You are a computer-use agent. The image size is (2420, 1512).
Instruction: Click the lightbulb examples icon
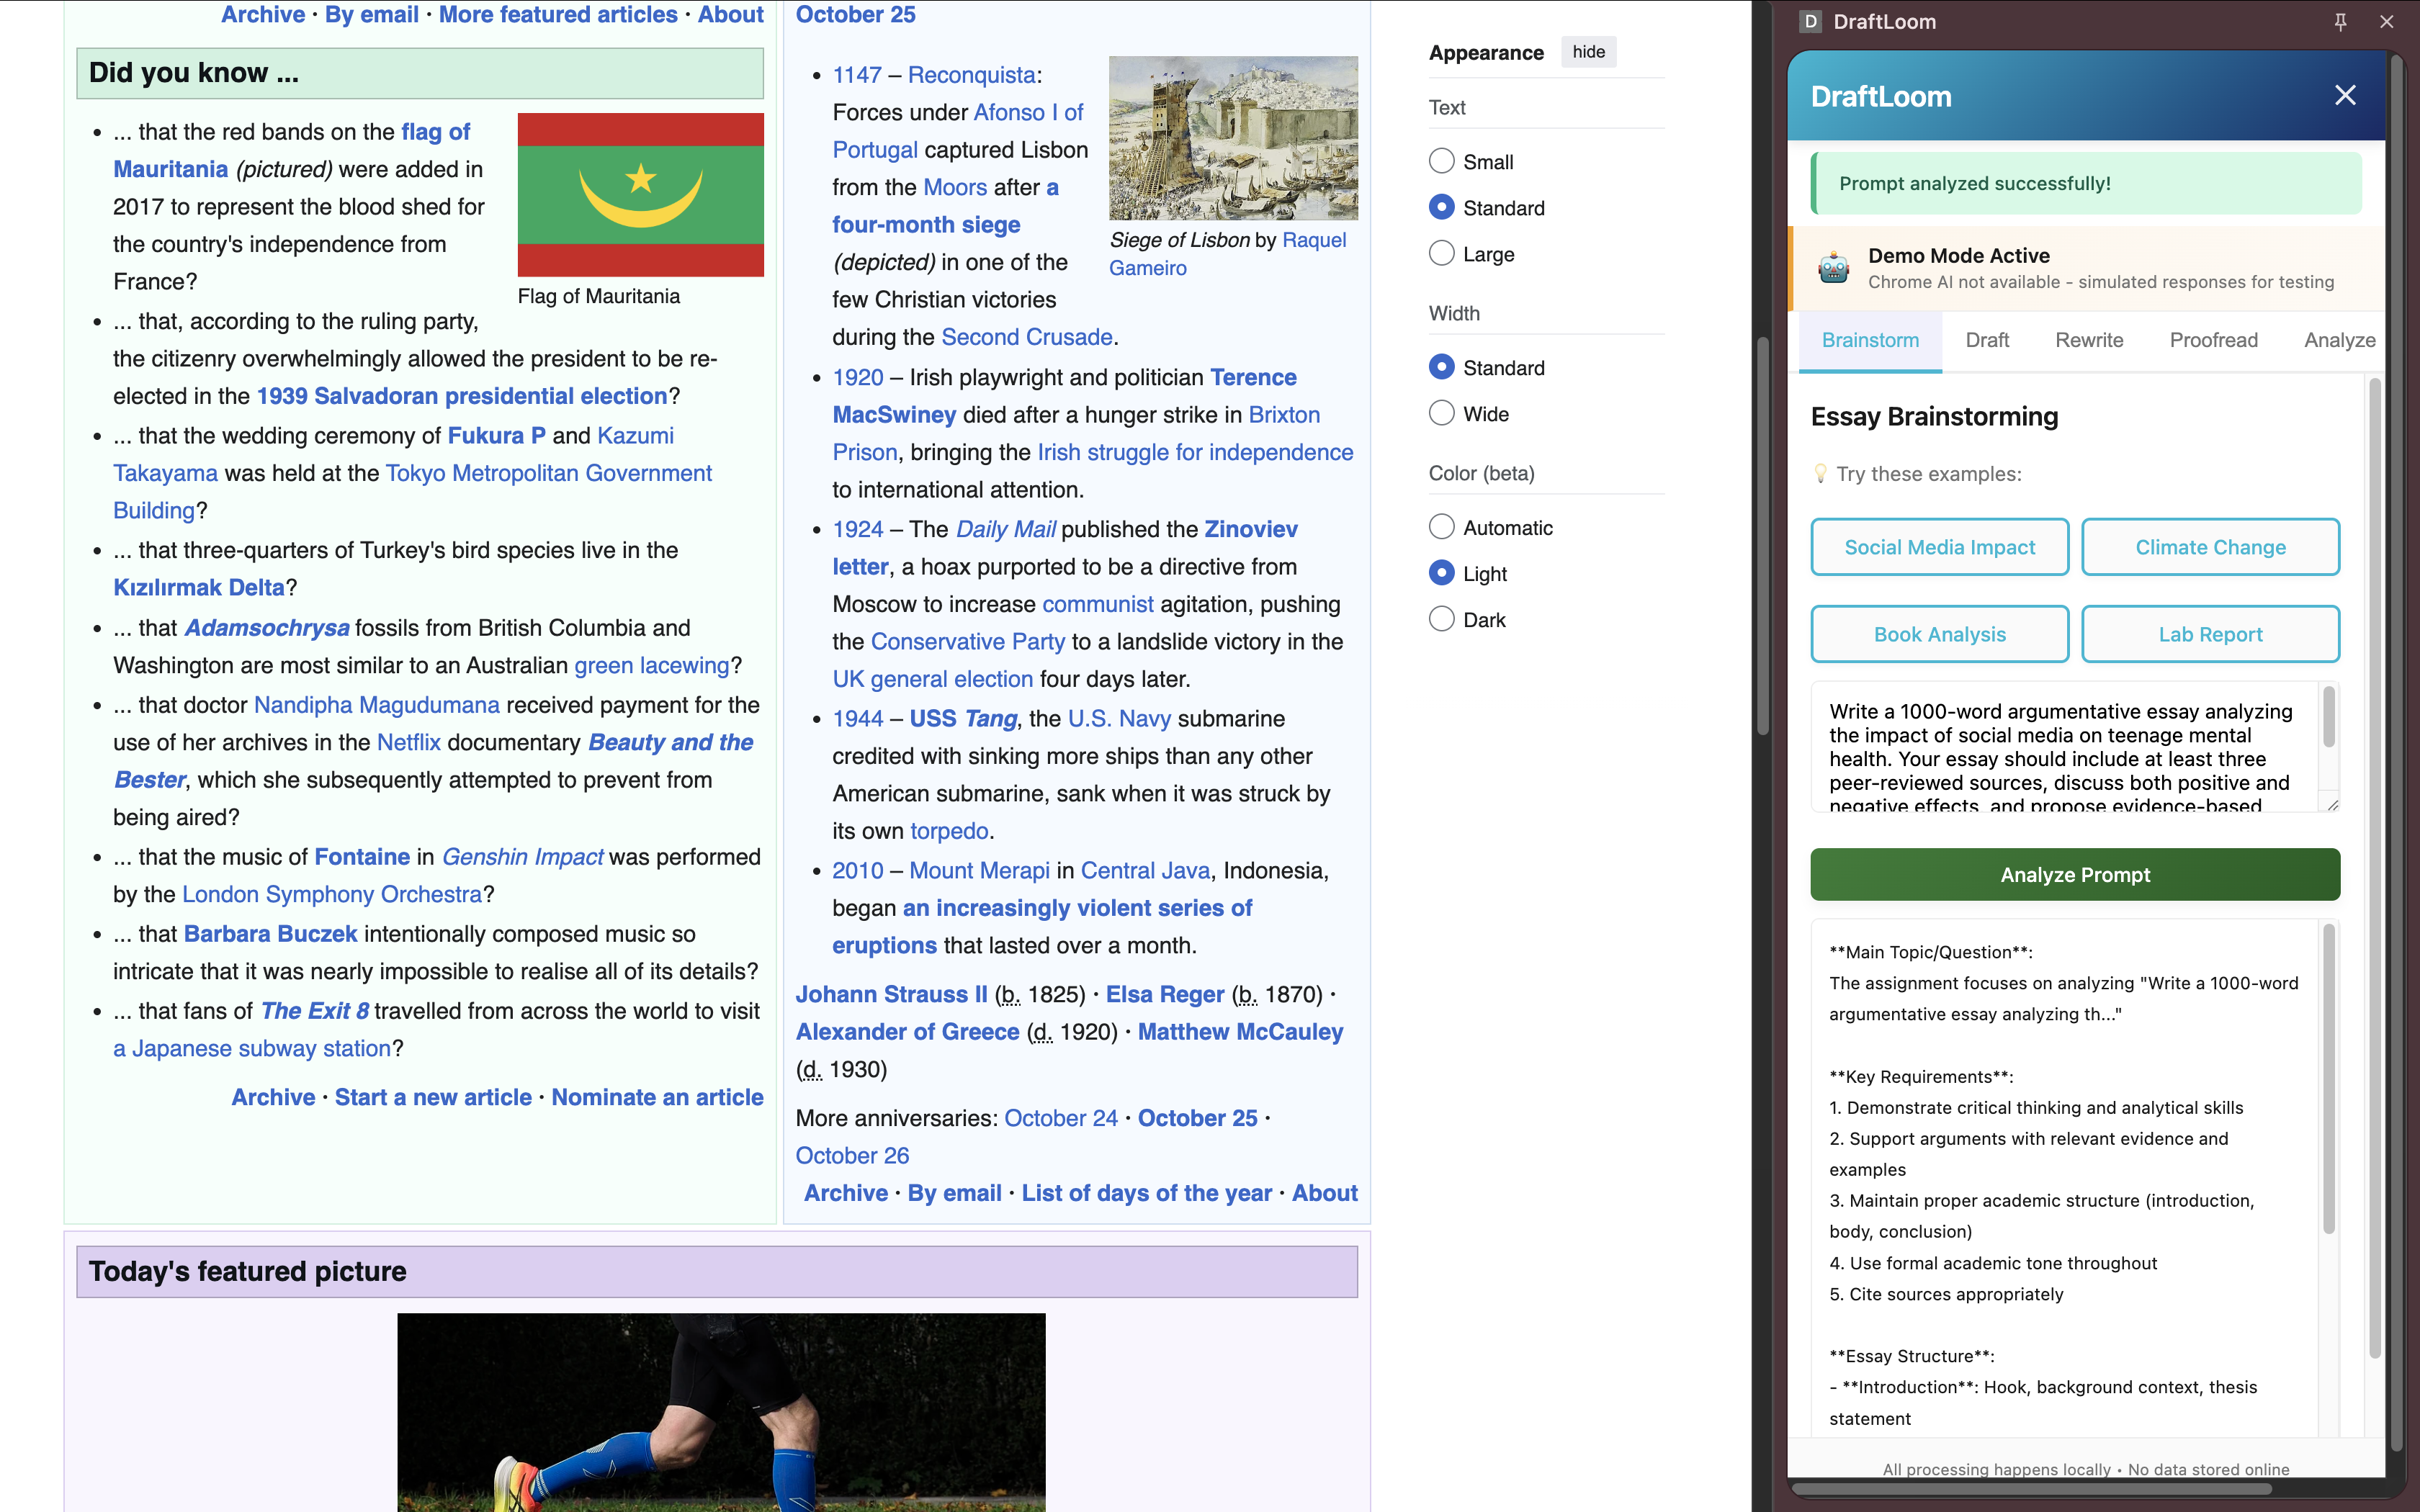pos(1820,474)
